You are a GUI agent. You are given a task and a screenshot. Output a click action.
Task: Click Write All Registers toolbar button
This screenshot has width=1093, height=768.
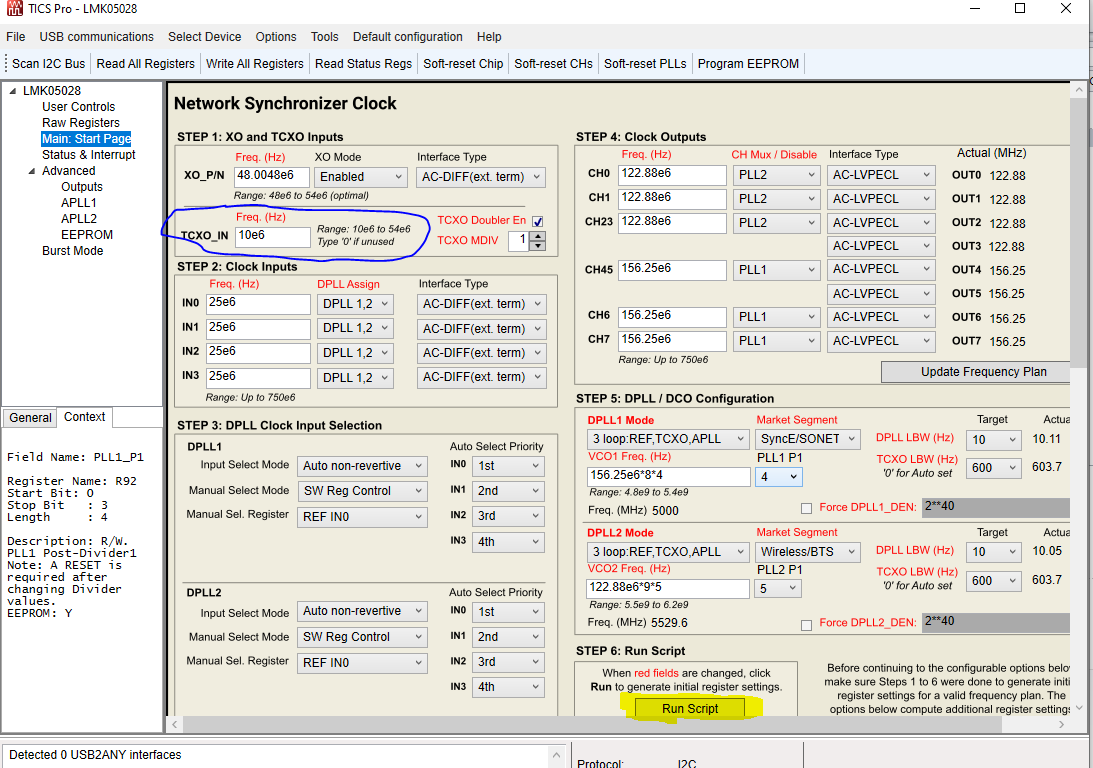[254, 63]
